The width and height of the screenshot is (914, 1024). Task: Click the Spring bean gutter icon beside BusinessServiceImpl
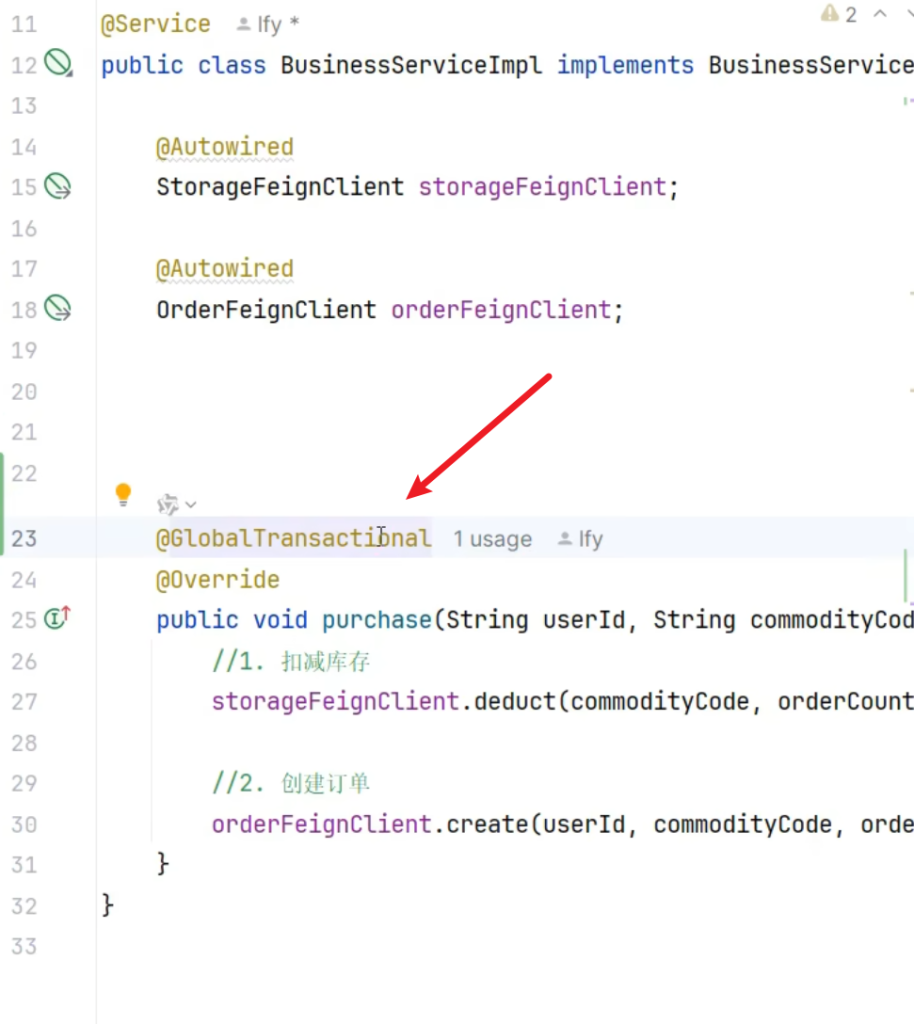click(59, 65)
